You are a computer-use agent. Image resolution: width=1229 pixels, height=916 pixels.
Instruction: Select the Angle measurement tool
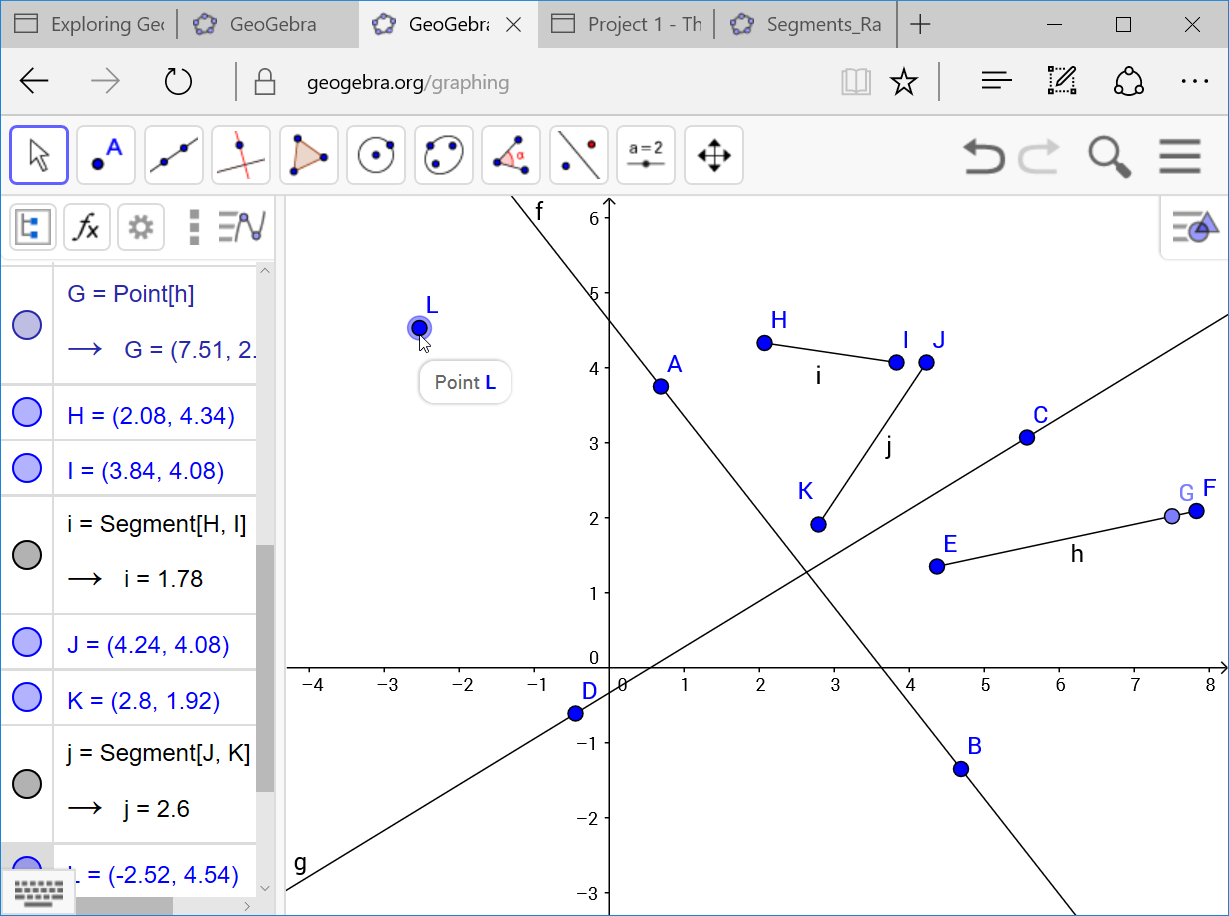pos(510,155)
